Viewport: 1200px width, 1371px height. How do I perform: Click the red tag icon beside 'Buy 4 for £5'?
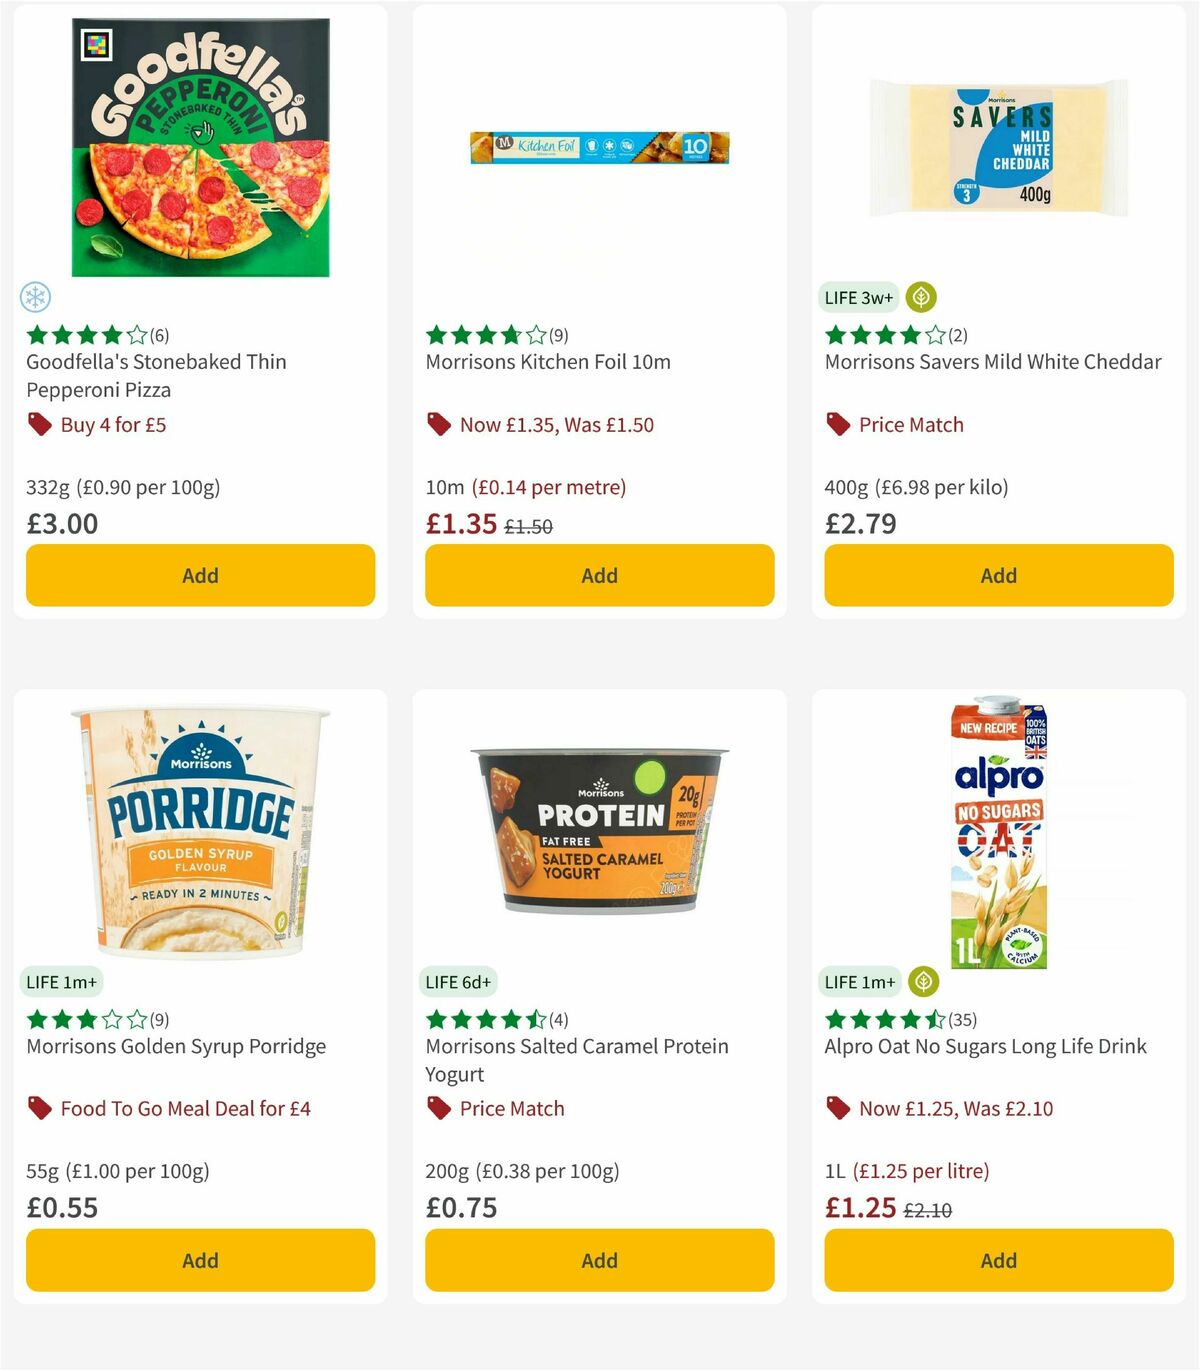[40, 425]
